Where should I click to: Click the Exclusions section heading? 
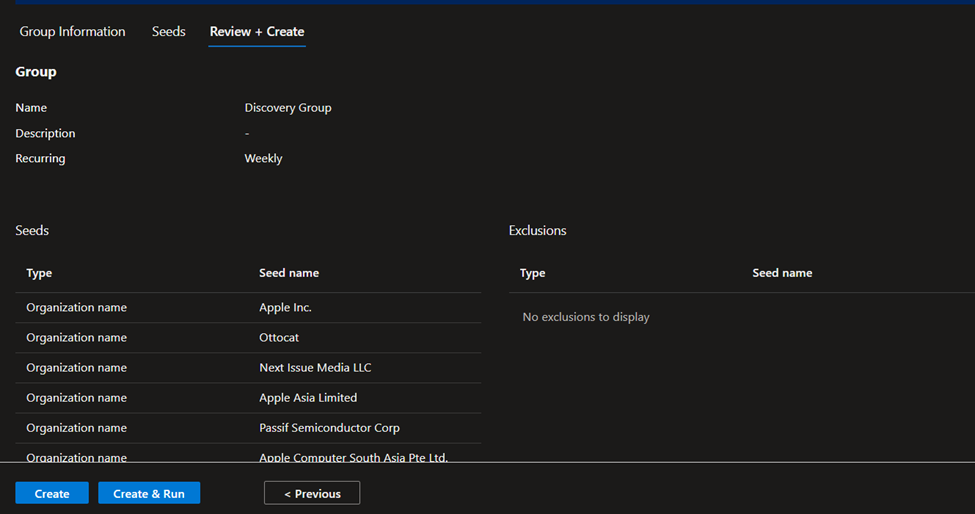pyautogui.click(x=538, y=231)
